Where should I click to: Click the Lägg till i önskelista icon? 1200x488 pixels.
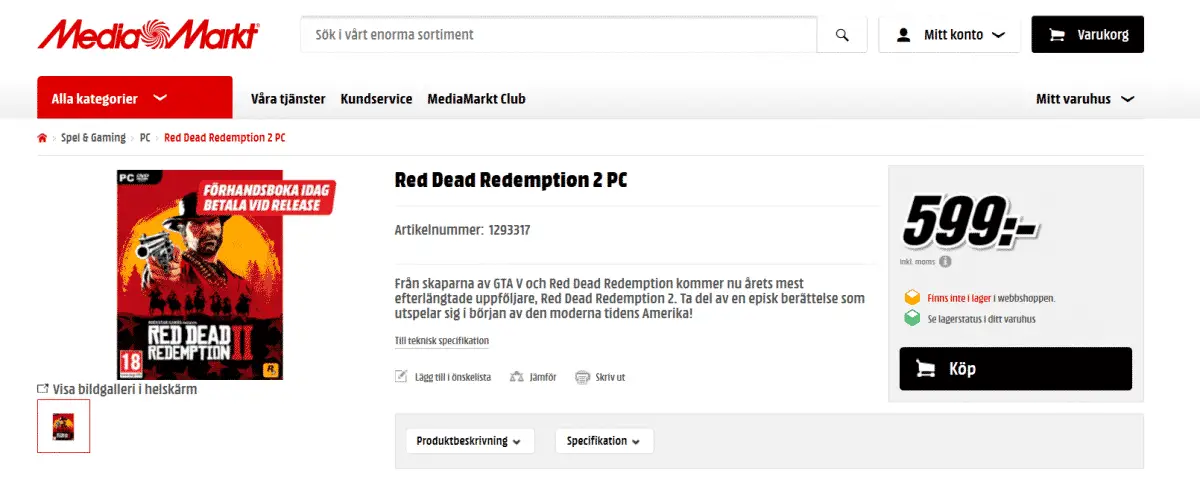click(x=402, y=377)
